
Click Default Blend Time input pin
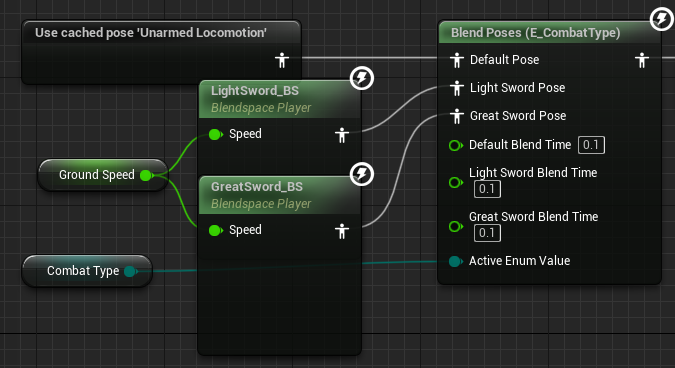click(x=455, y=145)
